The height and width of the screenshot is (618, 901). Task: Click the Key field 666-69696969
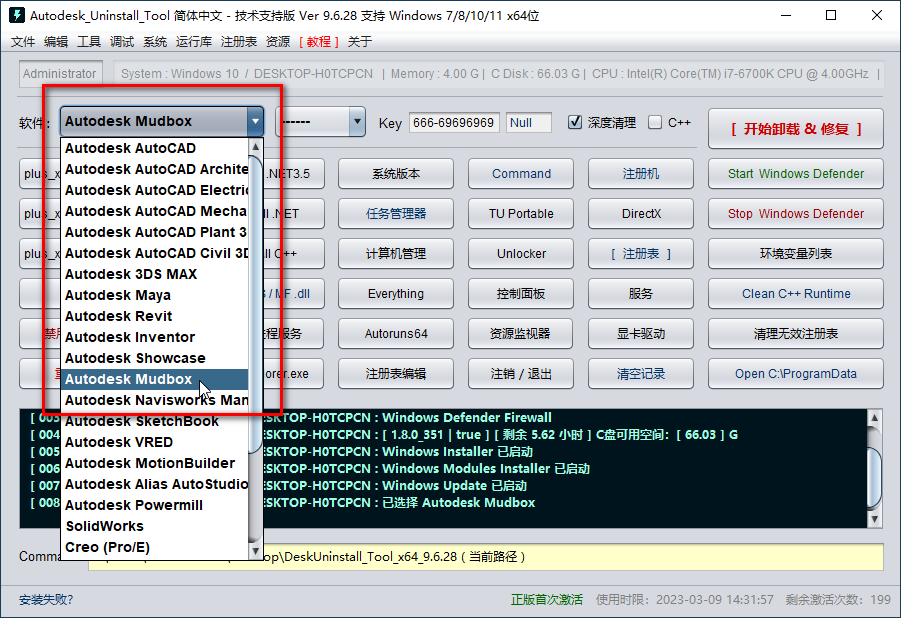pos(454,122)
